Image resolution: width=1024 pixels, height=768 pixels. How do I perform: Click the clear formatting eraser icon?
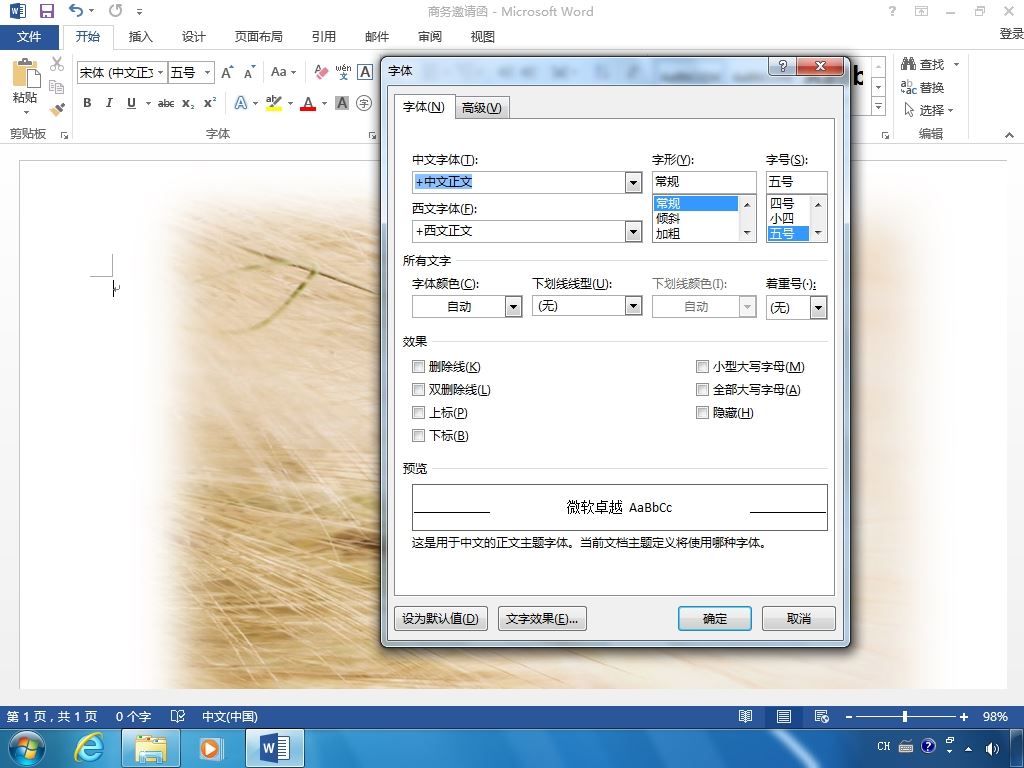[321, 72]
